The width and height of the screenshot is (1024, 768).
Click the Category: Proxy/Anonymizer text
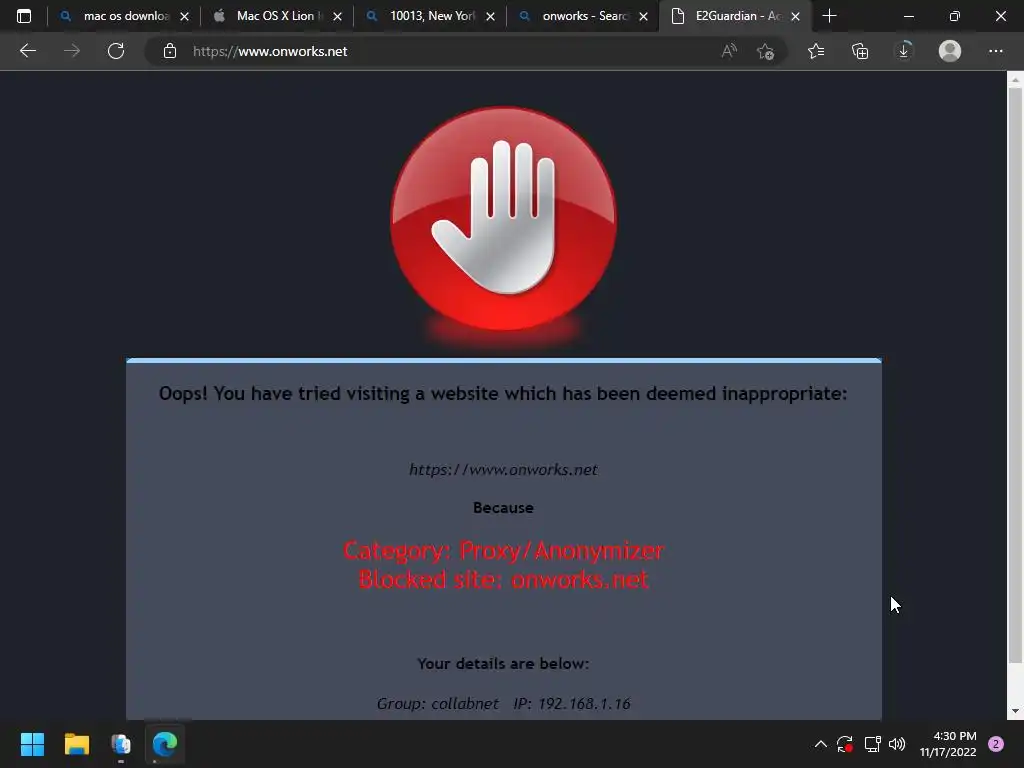[x=504, y=551]
